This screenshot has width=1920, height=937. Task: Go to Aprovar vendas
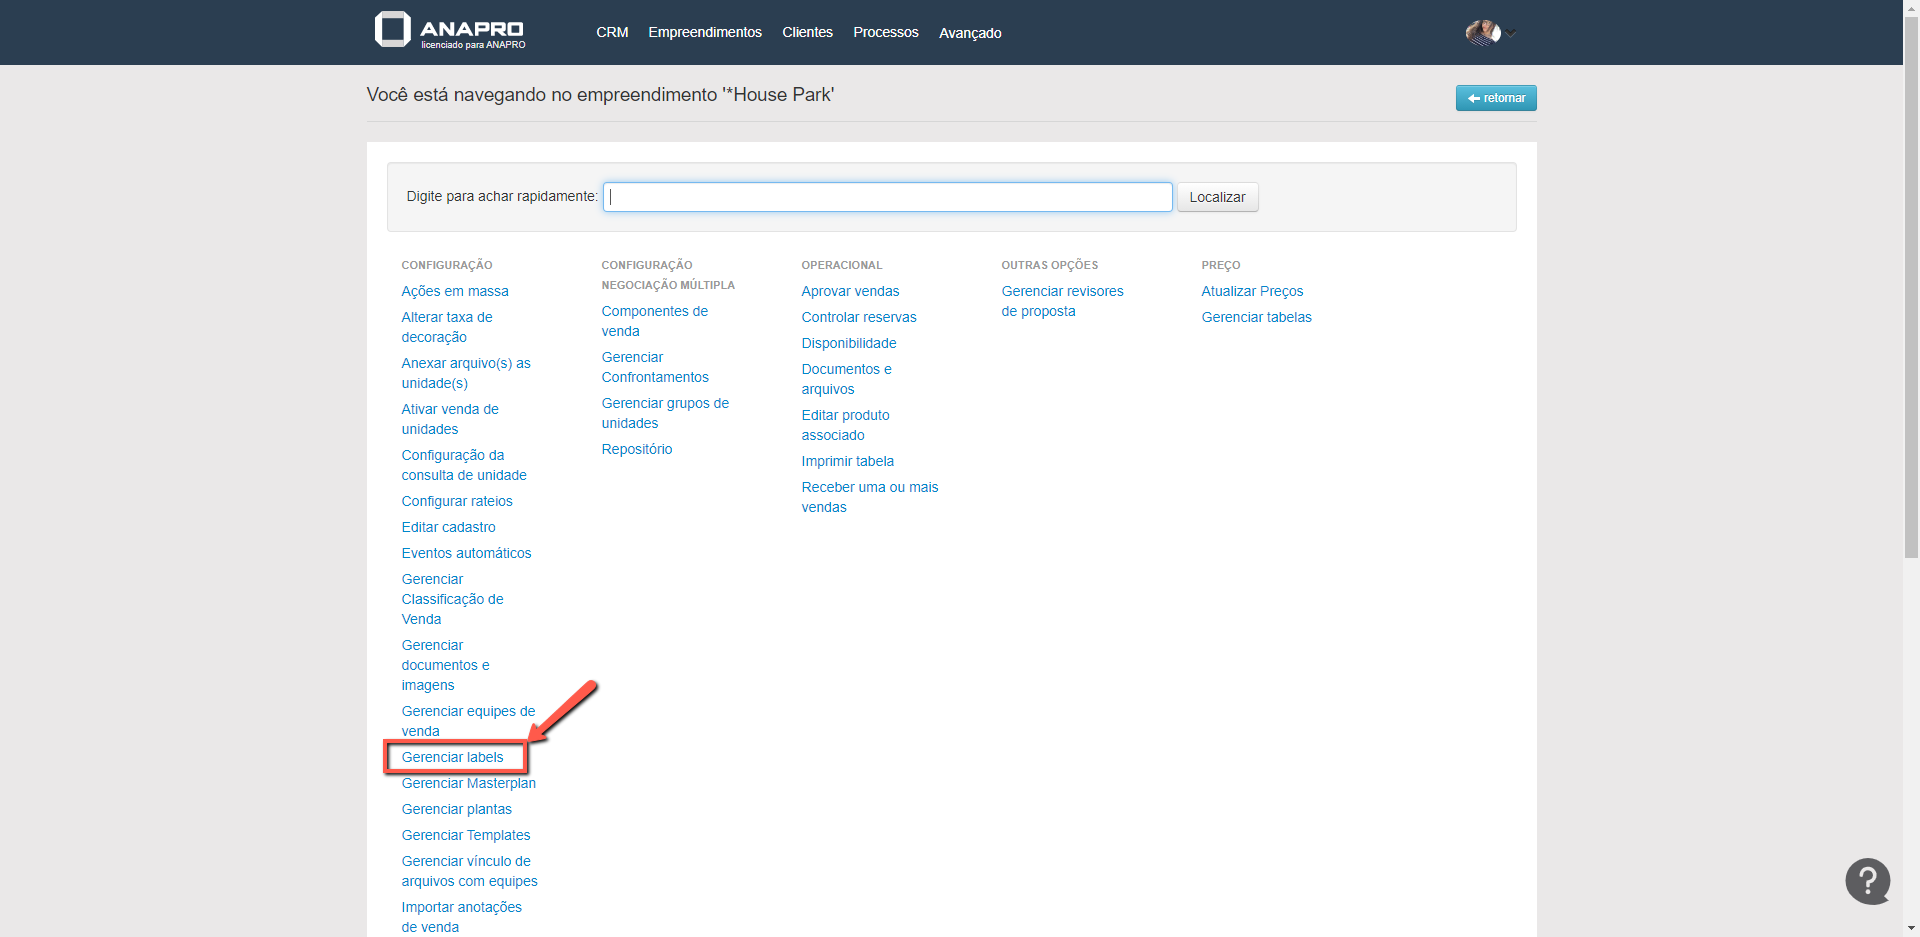tap(850, 291)
